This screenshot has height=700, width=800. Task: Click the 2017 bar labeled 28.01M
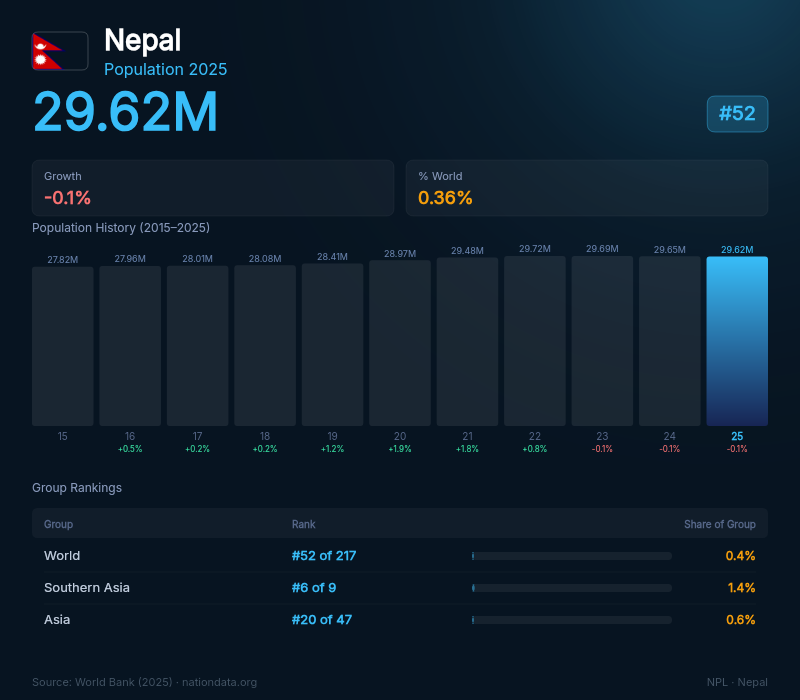click(197, 345)
